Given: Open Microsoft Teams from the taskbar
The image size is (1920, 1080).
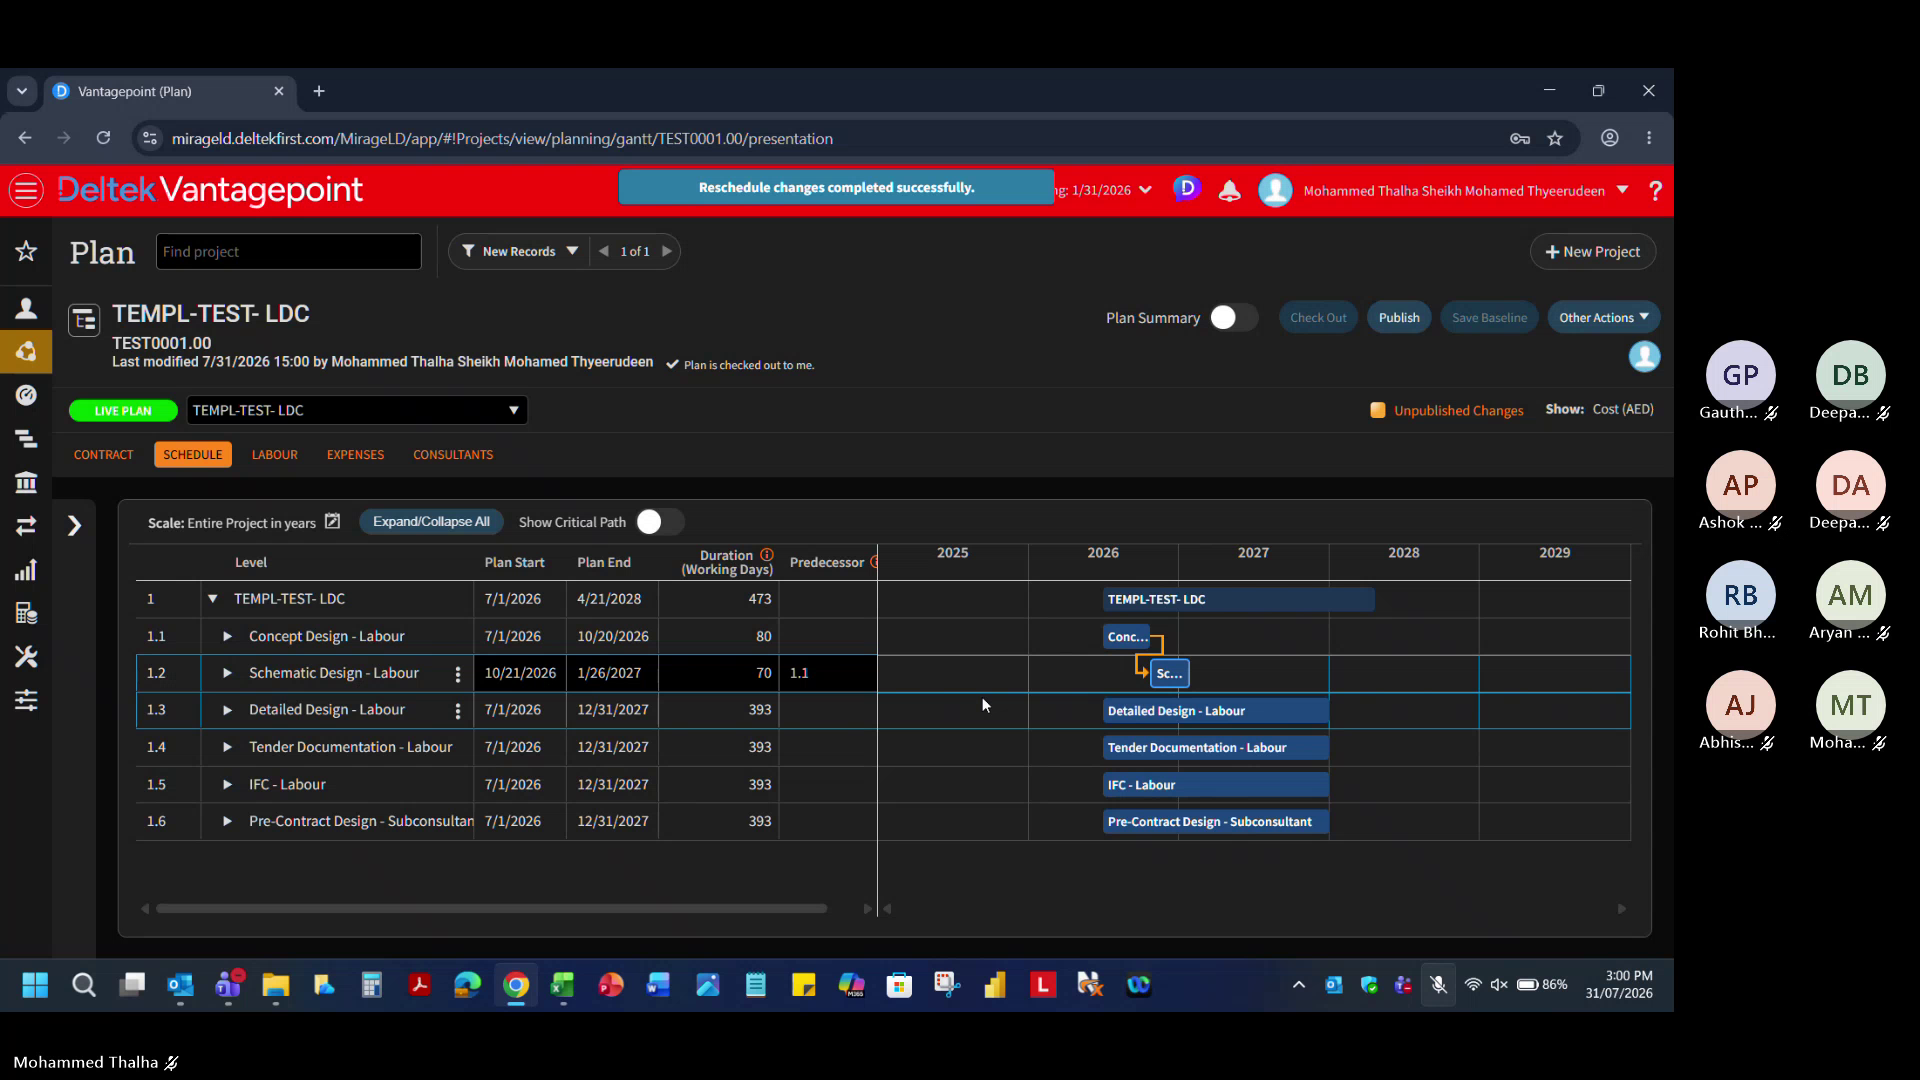Looking at the screenshot, I should pos(229,985).
